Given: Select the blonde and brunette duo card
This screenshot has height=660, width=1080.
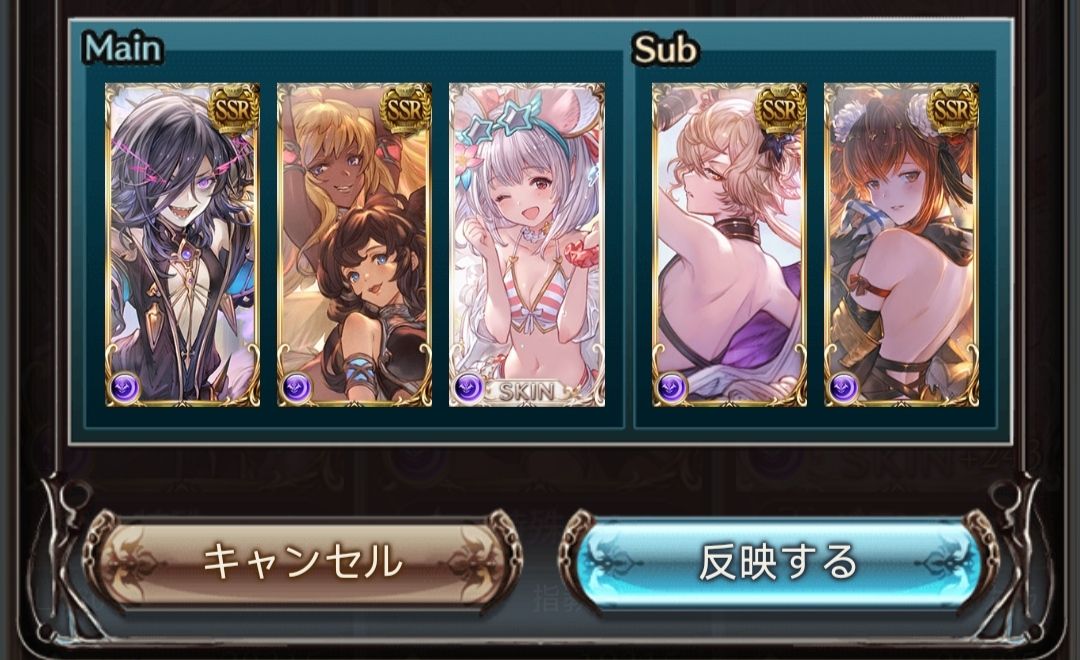Looking at the screenshot, I should click(x=355, y=245).
